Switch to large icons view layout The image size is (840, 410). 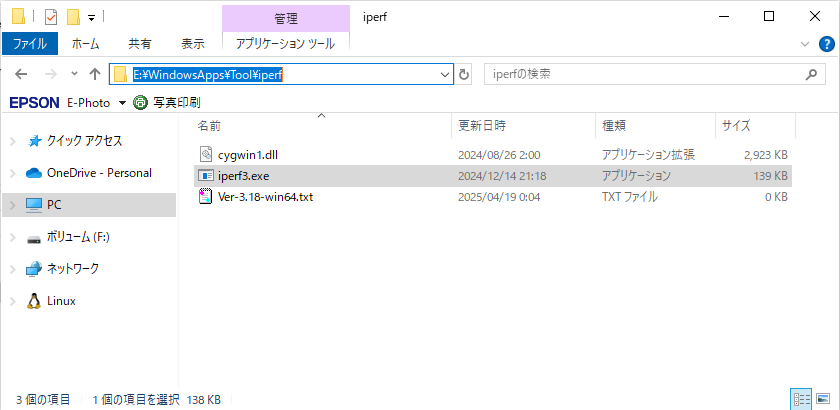822,399
